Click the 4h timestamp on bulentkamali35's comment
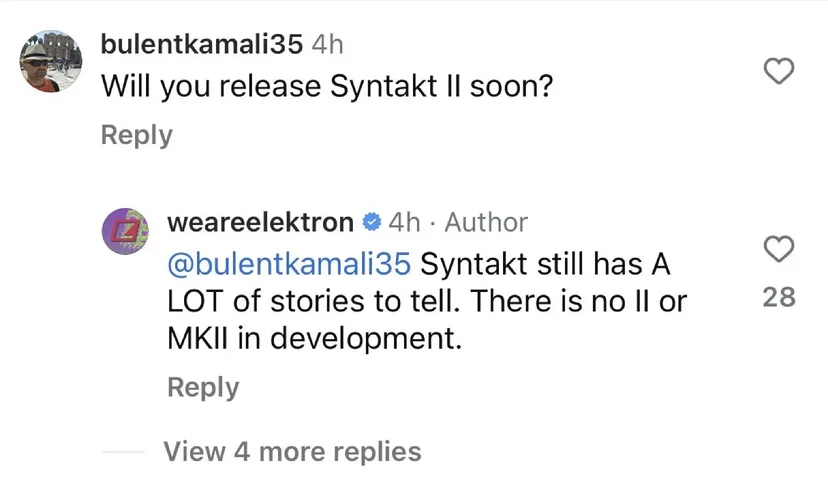Screen dimensions: 828x500 (329, 45)
